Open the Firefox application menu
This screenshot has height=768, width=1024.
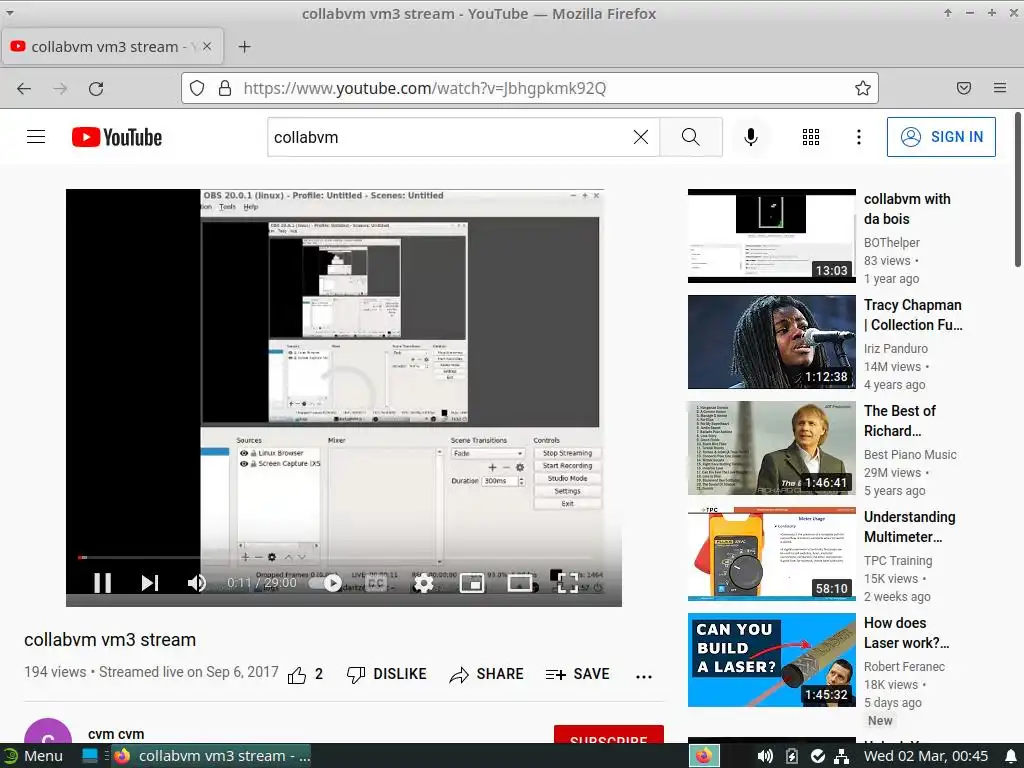click(x=1000, y=88)
